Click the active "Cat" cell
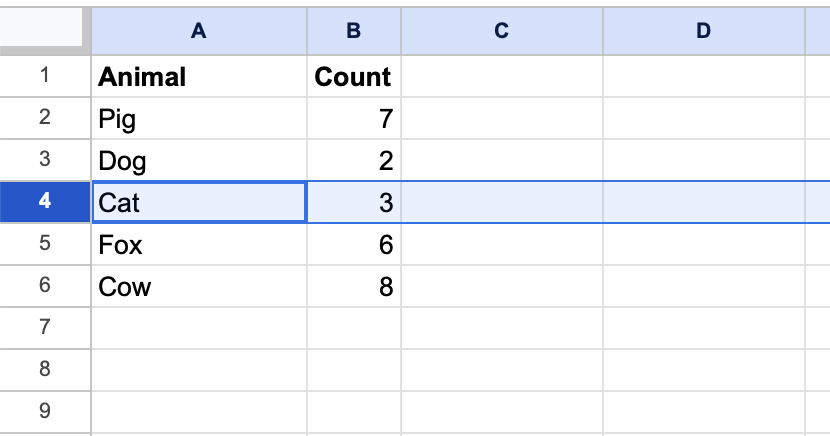 tap(198, 203)
